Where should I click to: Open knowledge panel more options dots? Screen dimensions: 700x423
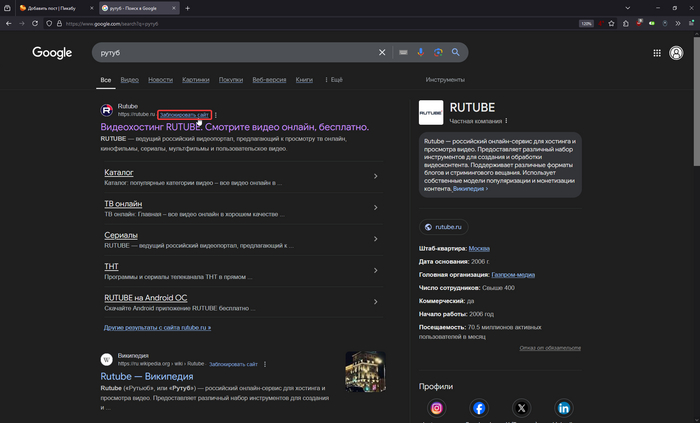click(x=506, y=121)
